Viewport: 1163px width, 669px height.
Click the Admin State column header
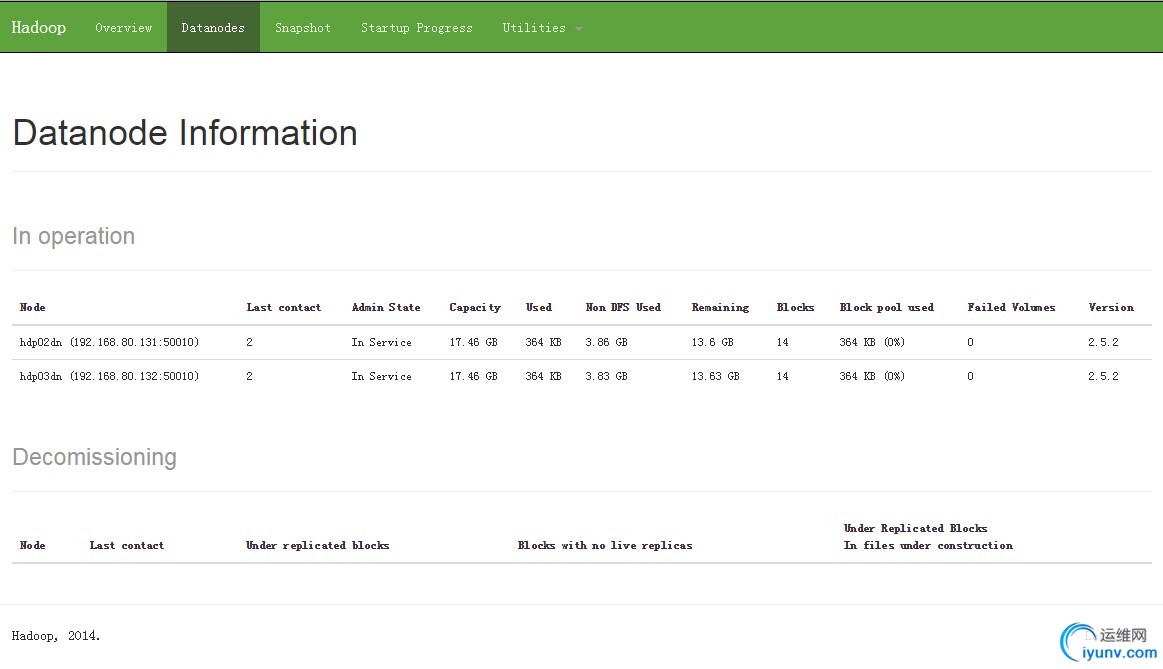[x=386, y=307]
